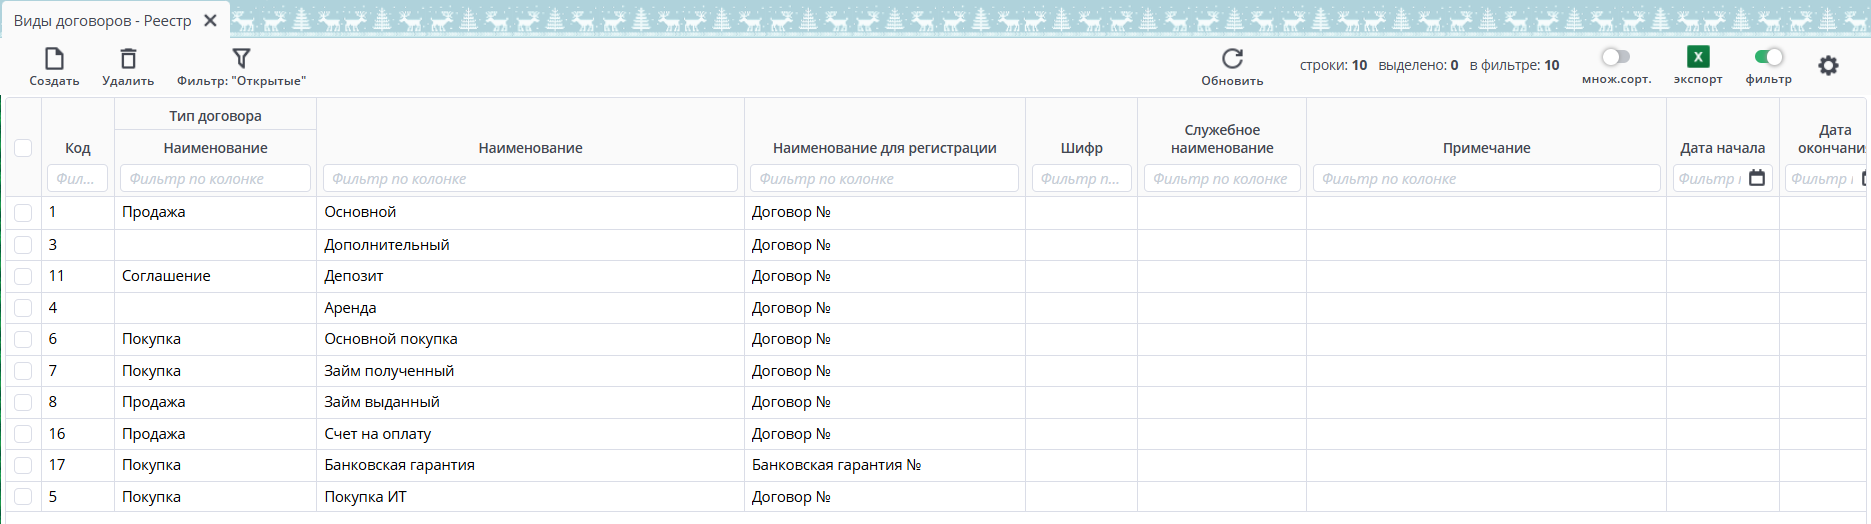Sort by the Наименование для регистрации header
The height and width of the screenshot is (524, 1871).
[x=884, y=148]
